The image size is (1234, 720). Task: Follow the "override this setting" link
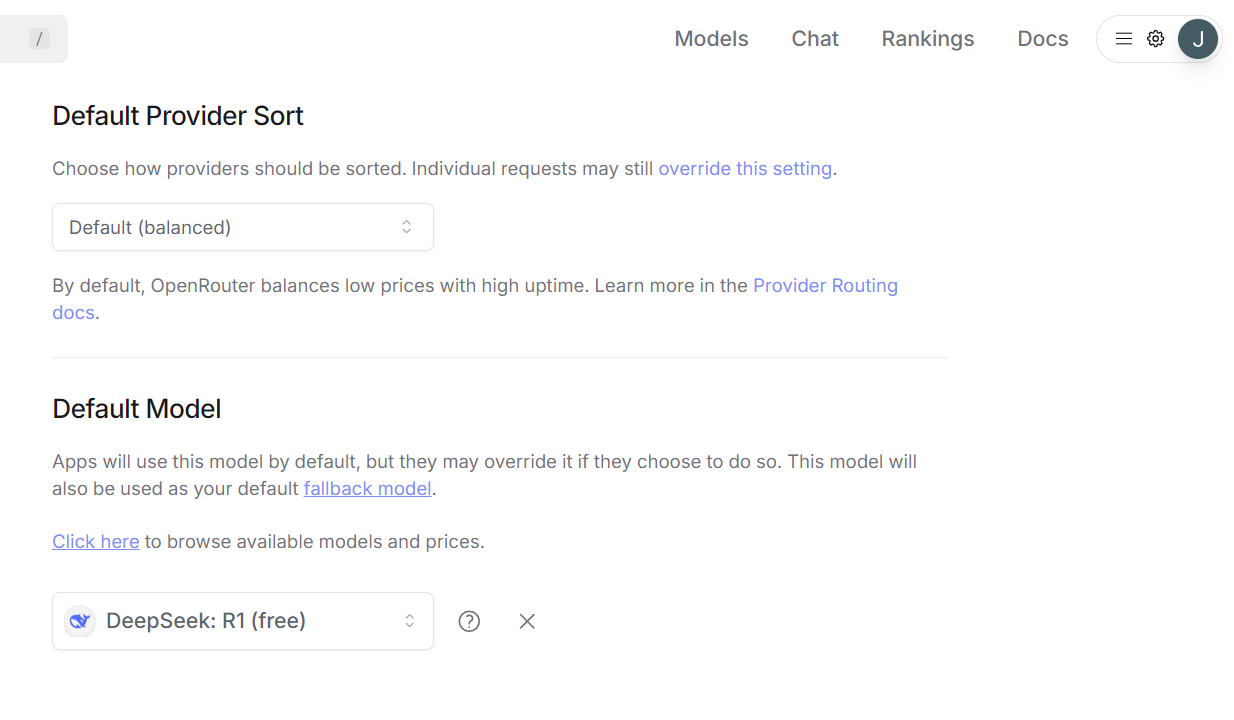click(x=745, y=169)
